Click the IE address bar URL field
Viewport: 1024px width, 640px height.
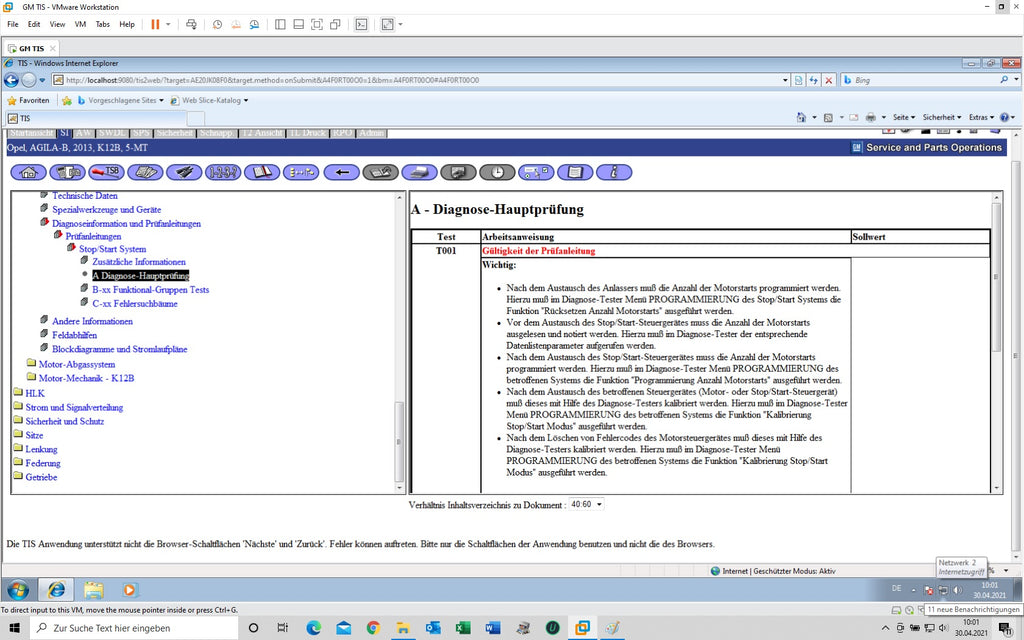[418, 80]
